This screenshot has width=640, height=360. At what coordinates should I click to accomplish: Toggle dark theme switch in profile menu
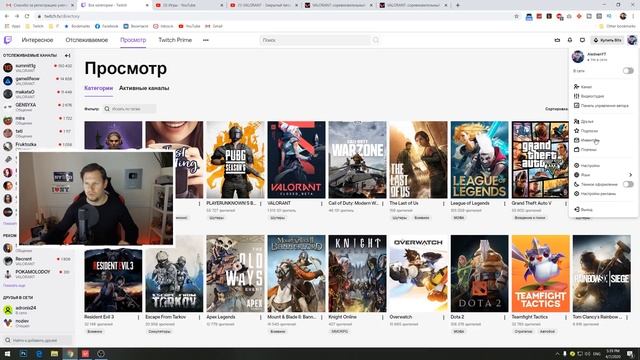pos(628,184)
